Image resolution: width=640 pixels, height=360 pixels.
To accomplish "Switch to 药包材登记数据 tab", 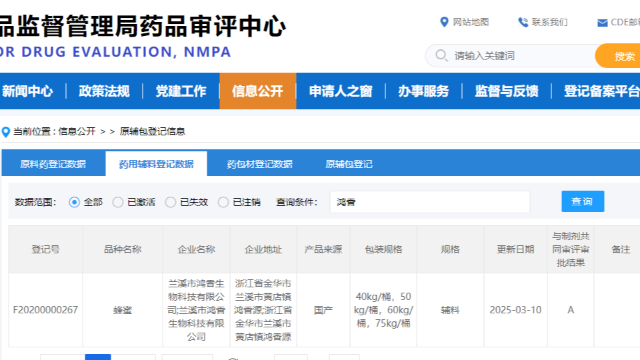I will 260,164.
